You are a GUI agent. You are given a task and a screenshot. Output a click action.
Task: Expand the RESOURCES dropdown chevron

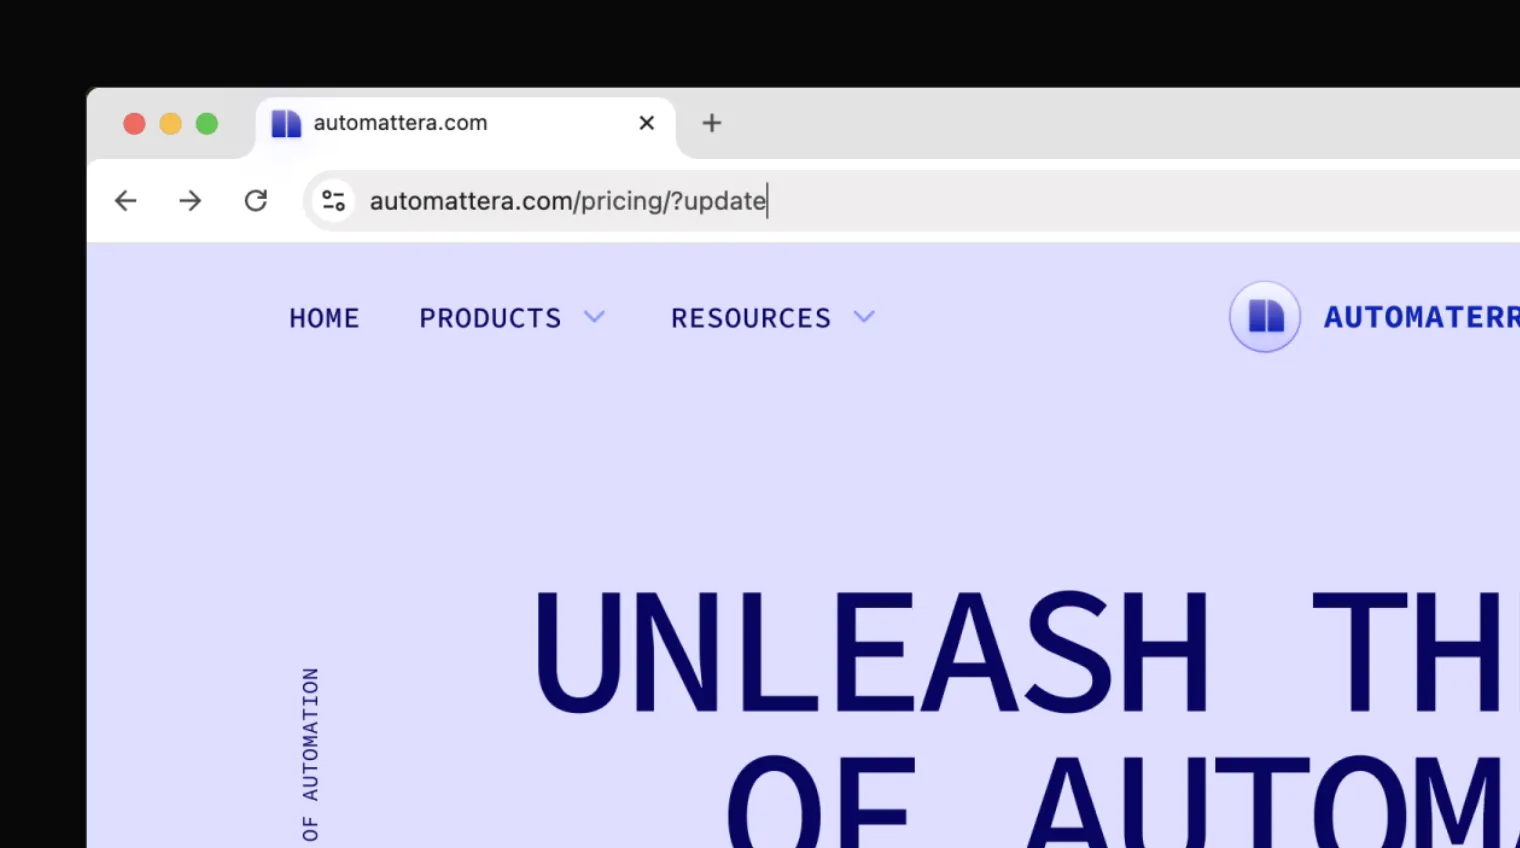864,317
